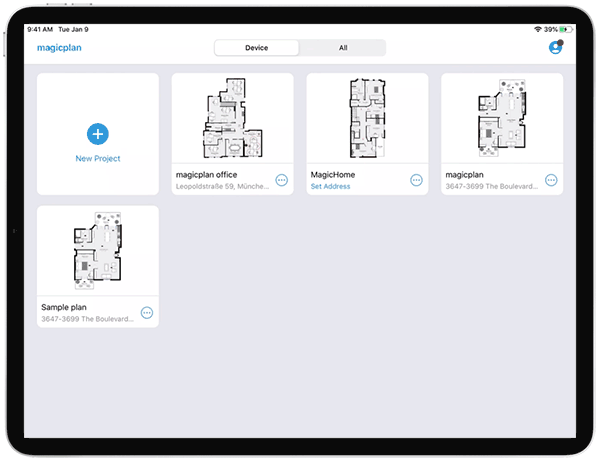This screenshot has height=462, width=600.
Task: Click the New Project label
Action: tap(98, 158)
